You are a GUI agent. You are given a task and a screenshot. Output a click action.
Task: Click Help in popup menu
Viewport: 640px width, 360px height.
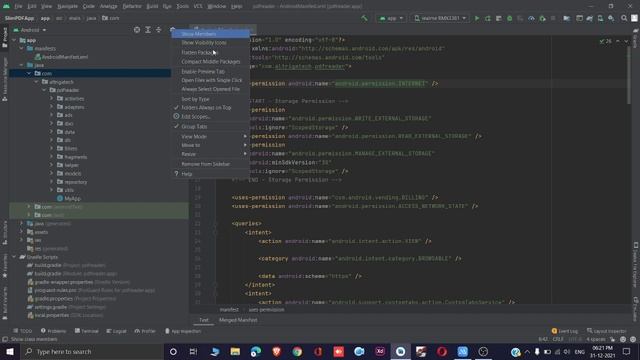[x=211, y=174]
